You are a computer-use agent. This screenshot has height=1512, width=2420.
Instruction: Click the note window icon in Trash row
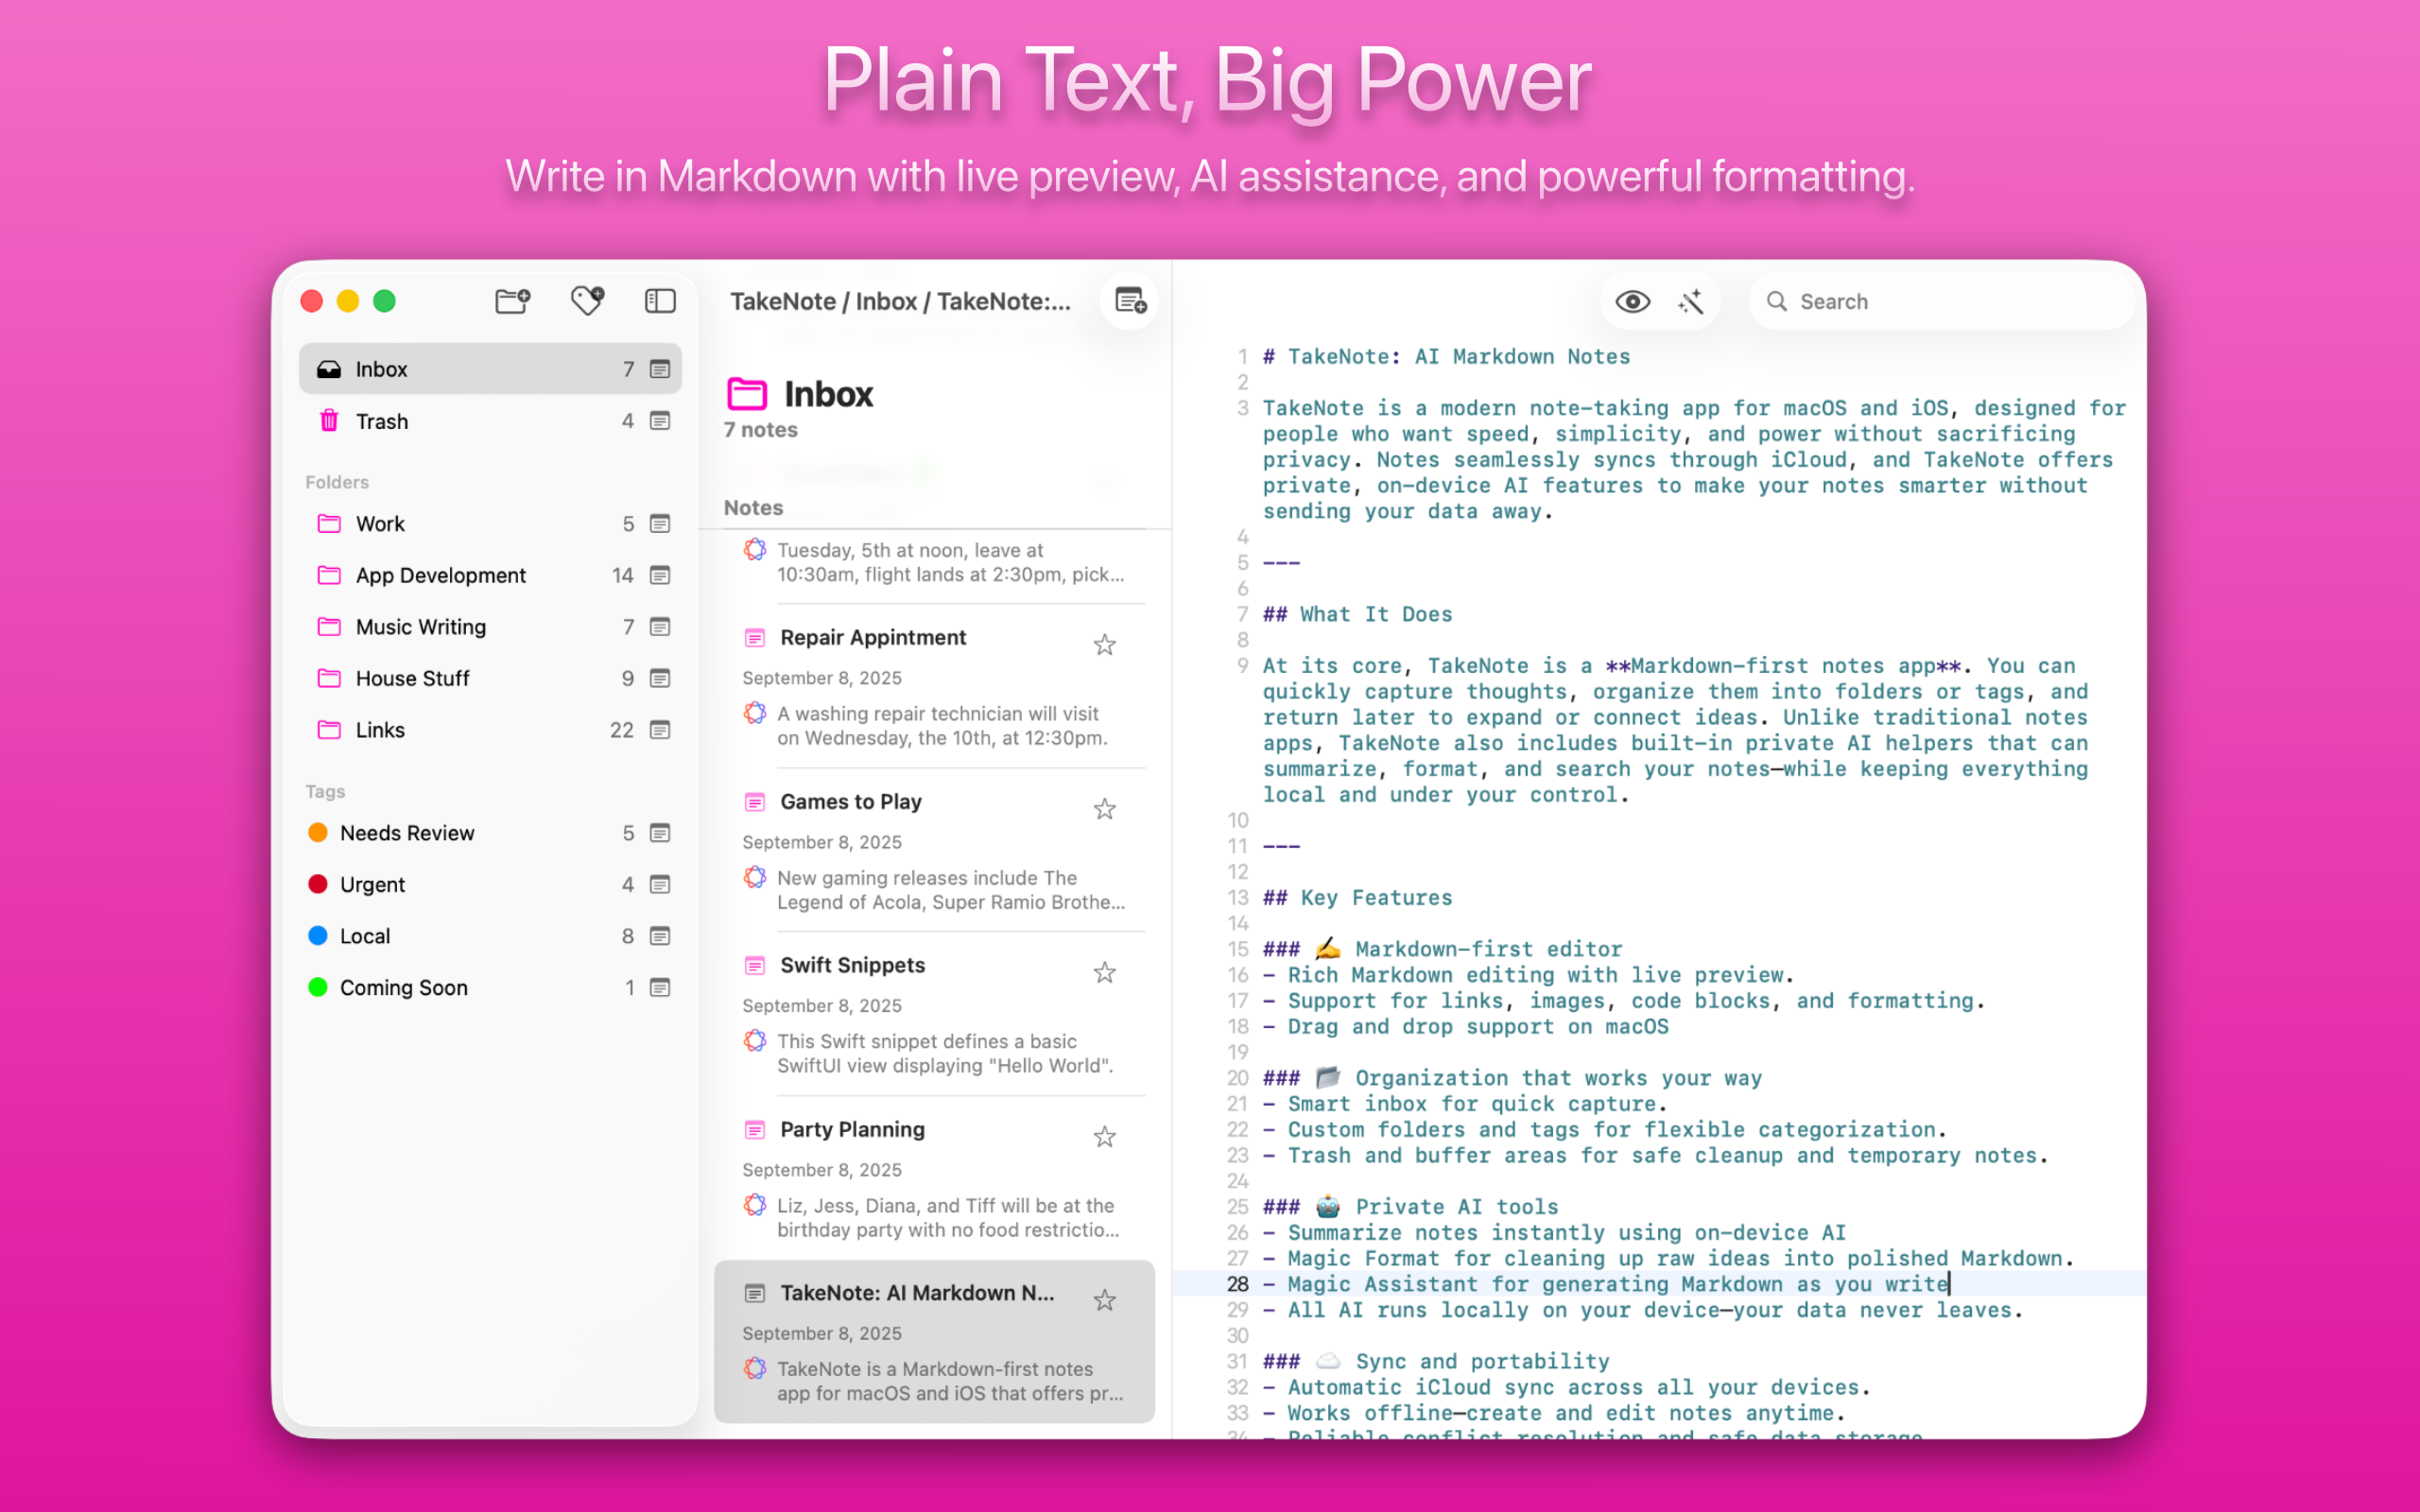pyautogui.click(x=660, y=421)
